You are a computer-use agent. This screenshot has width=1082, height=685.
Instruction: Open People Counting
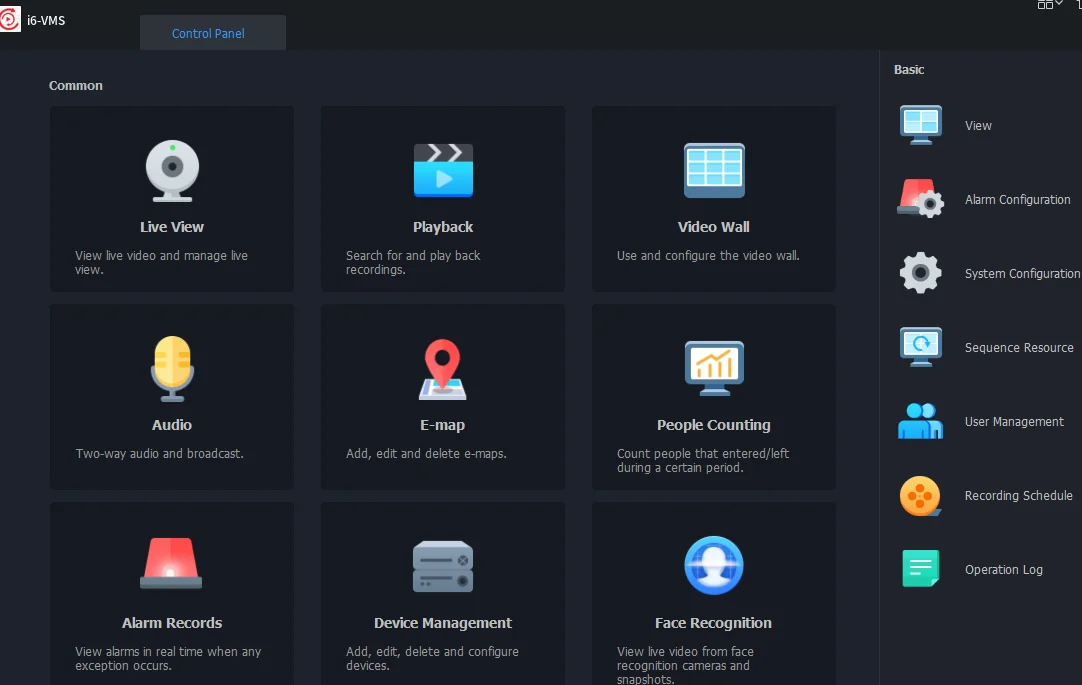(x=713, y=396)
